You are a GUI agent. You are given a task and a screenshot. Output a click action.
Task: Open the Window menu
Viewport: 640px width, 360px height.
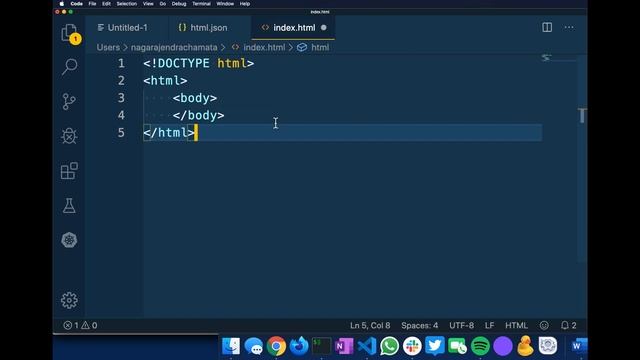pyautogui.click(x=225, y=4)
